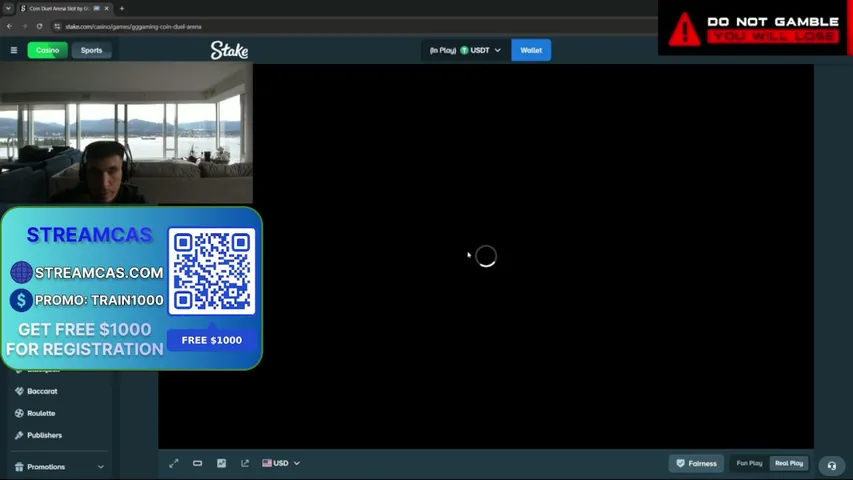Go to the Stake logo home page
Viewport: 853px width, 480px height.
(229, 50)
